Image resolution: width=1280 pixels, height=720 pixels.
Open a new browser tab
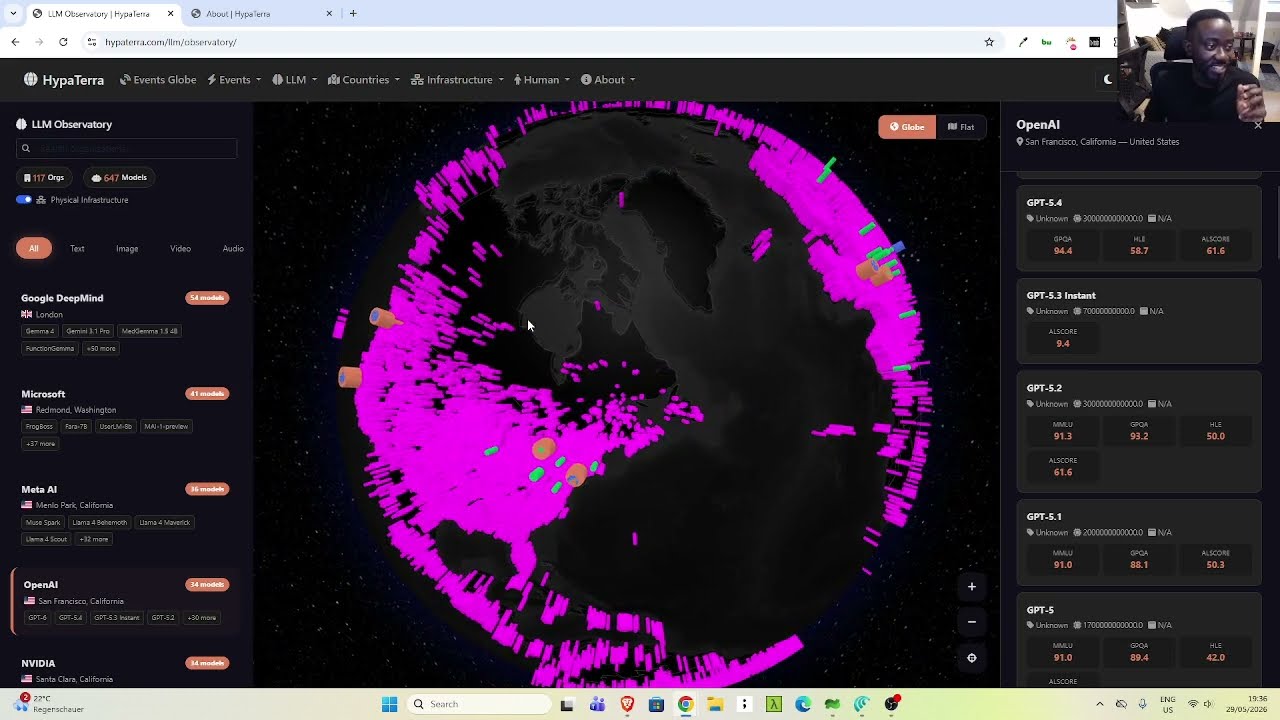353,14
